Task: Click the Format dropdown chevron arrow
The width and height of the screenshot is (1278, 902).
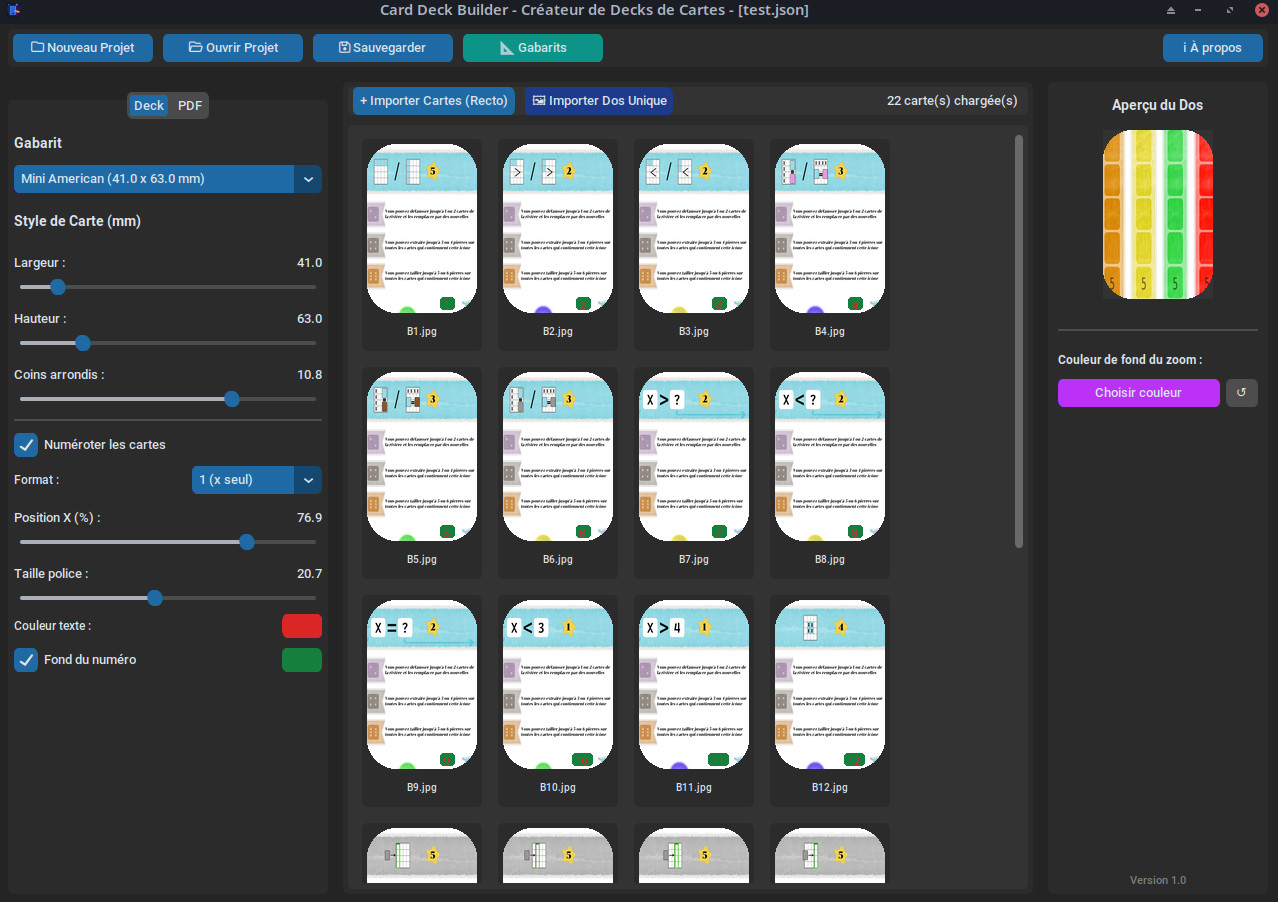Action: point(308,480)
